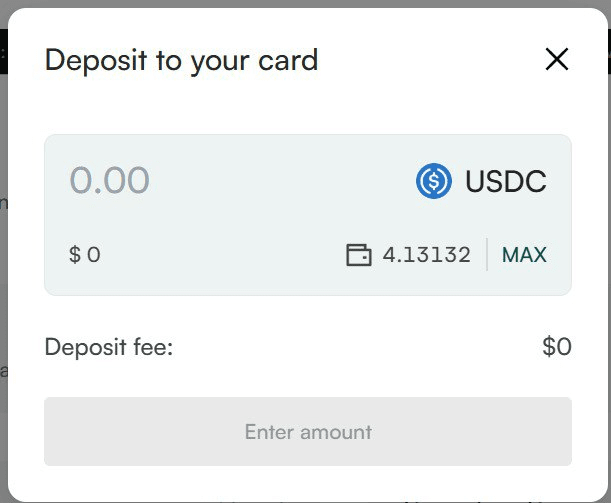Screen dimensions: 611x503
Task: Click the blue USDC coin icon
Action: pos(434,181)
